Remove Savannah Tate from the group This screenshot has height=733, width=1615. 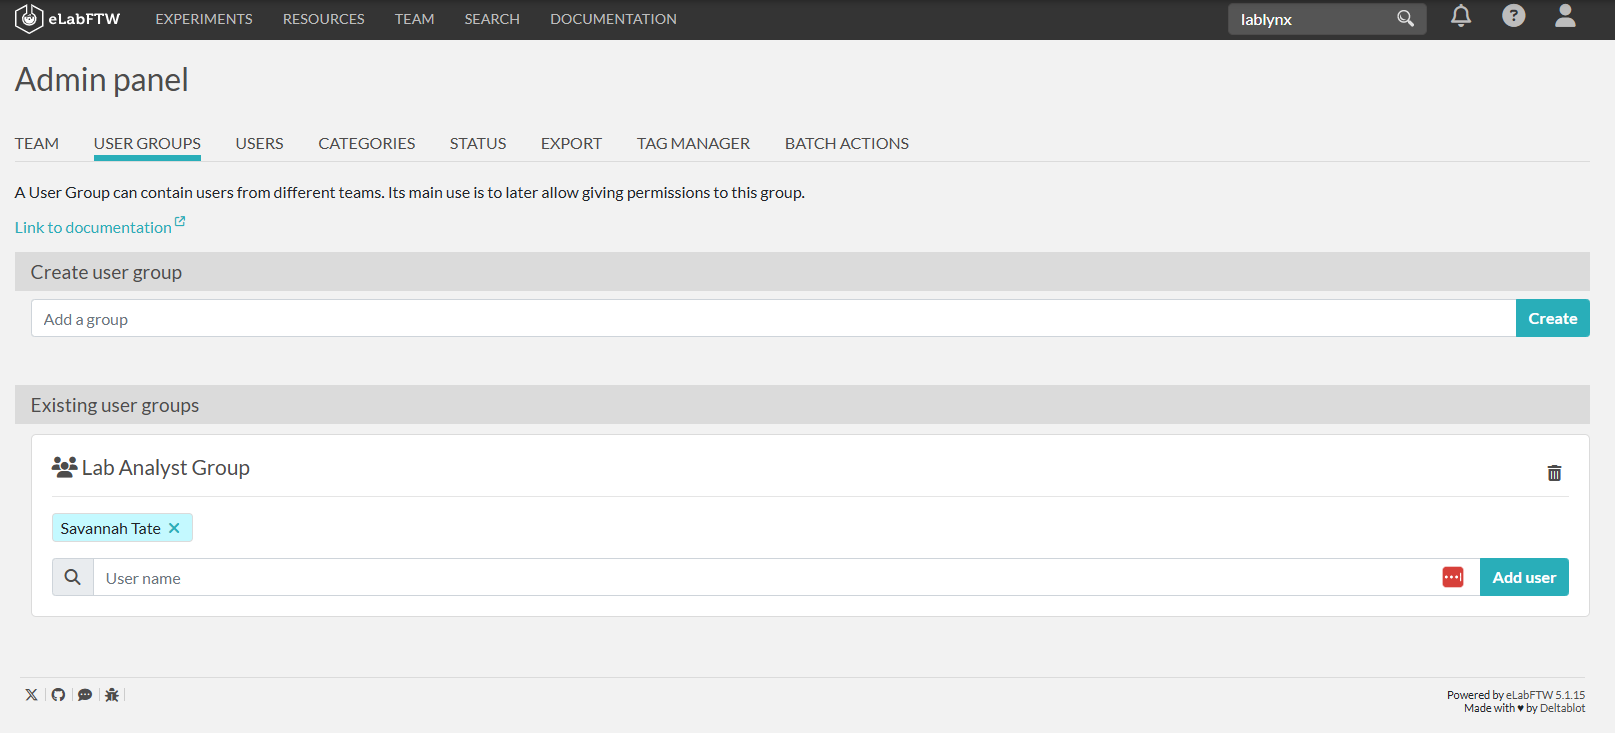[174, 528]
